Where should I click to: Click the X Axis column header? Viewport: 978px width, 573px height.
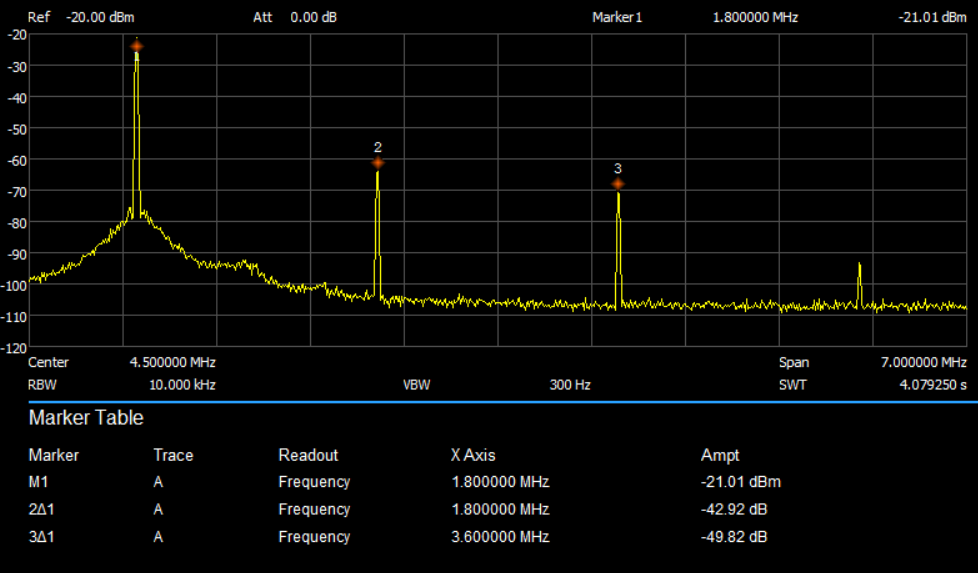tap(473, 455)
